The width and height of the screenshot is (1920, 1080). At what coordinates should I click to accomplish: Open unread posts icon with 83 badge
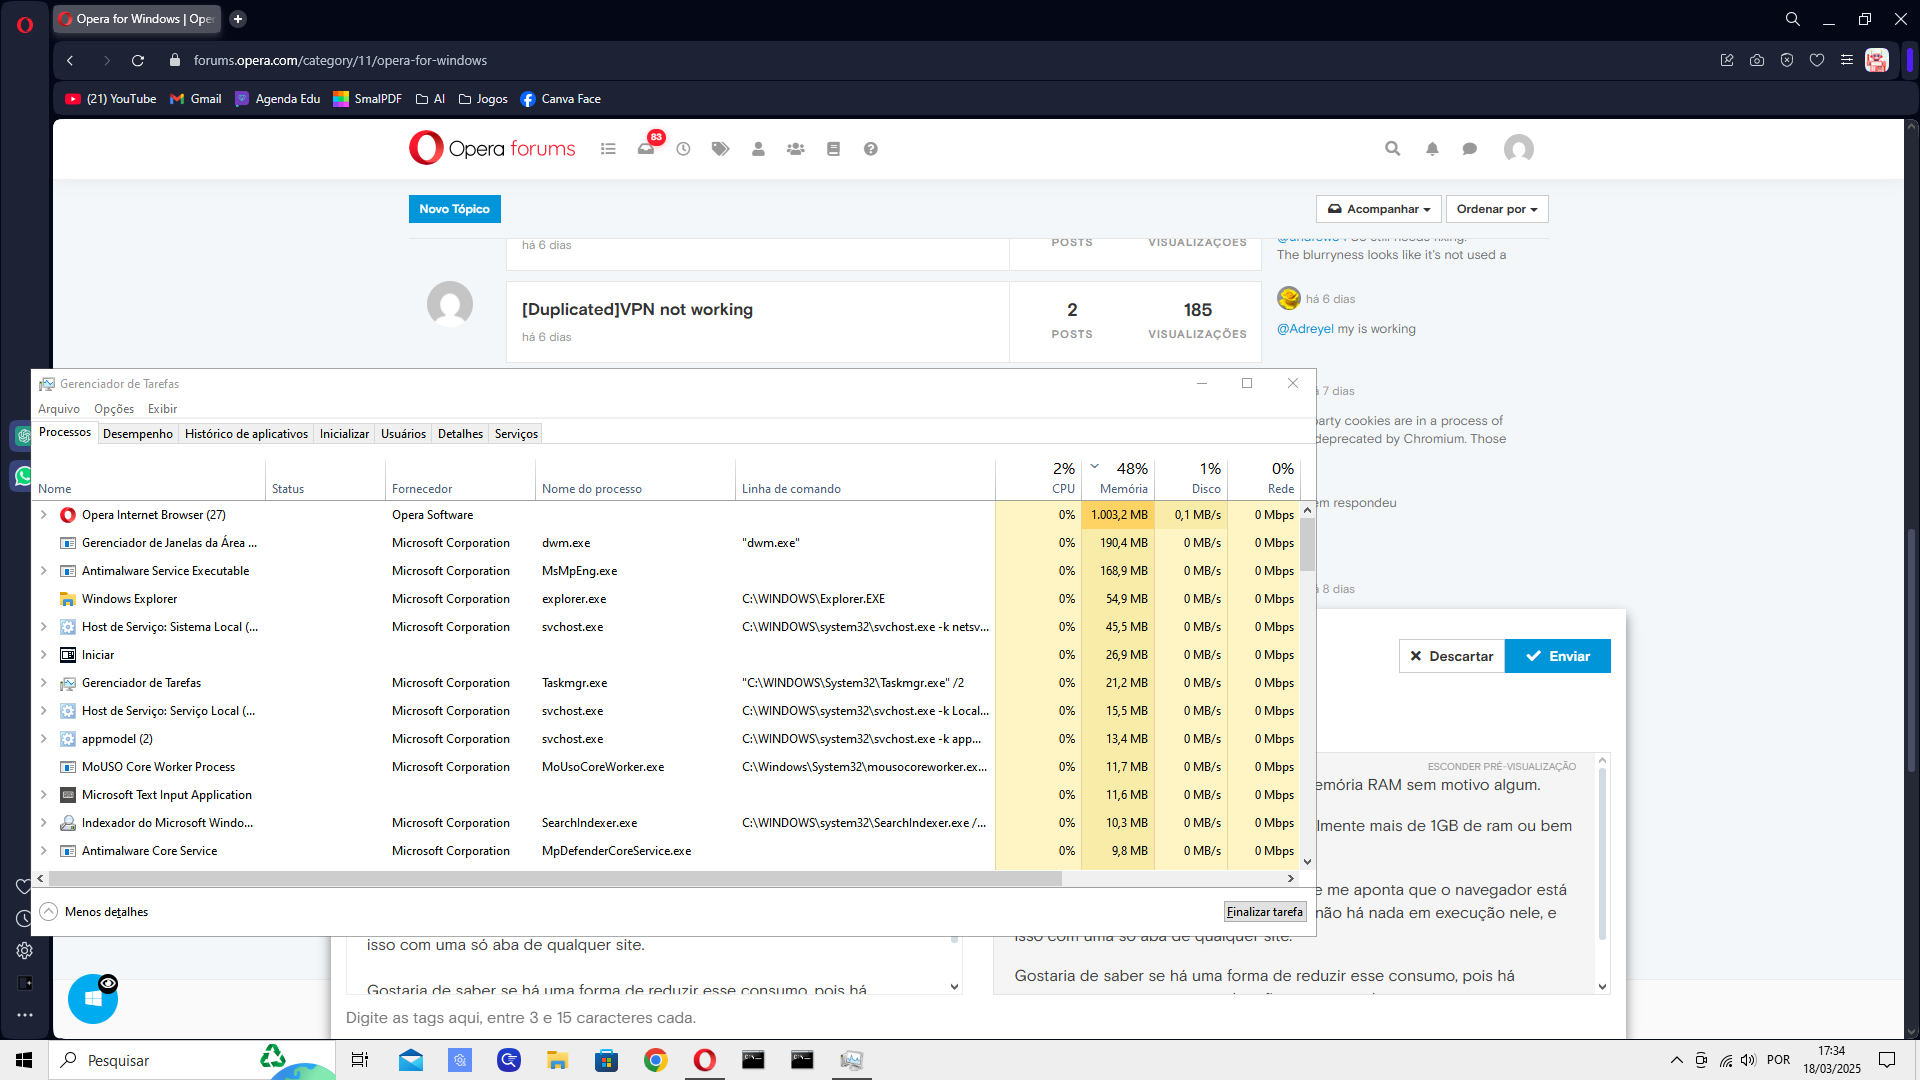tap(647, 148)
